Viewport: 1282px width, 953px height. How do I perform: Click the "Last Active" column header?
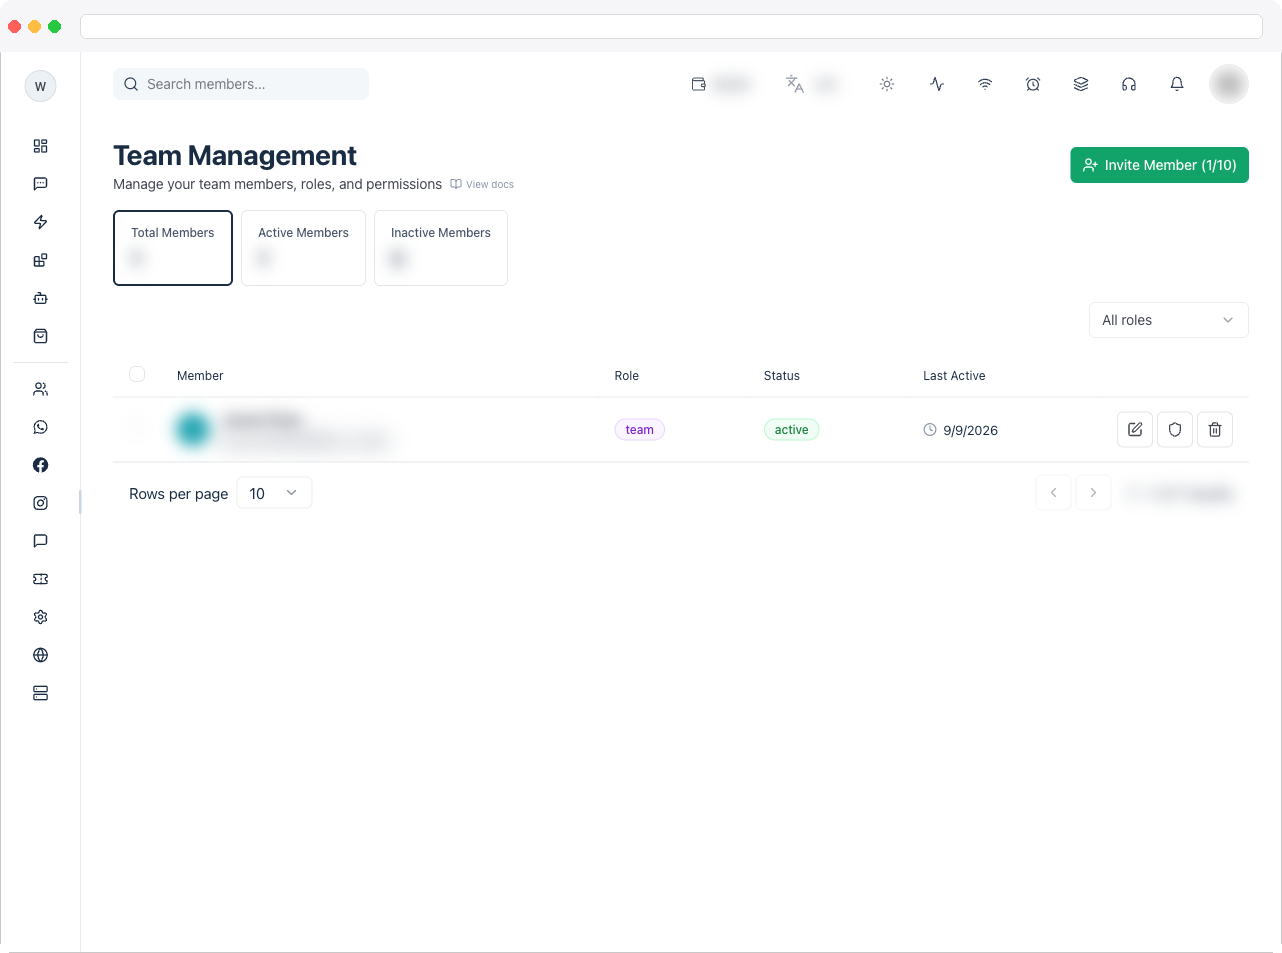tap(954, 376)
